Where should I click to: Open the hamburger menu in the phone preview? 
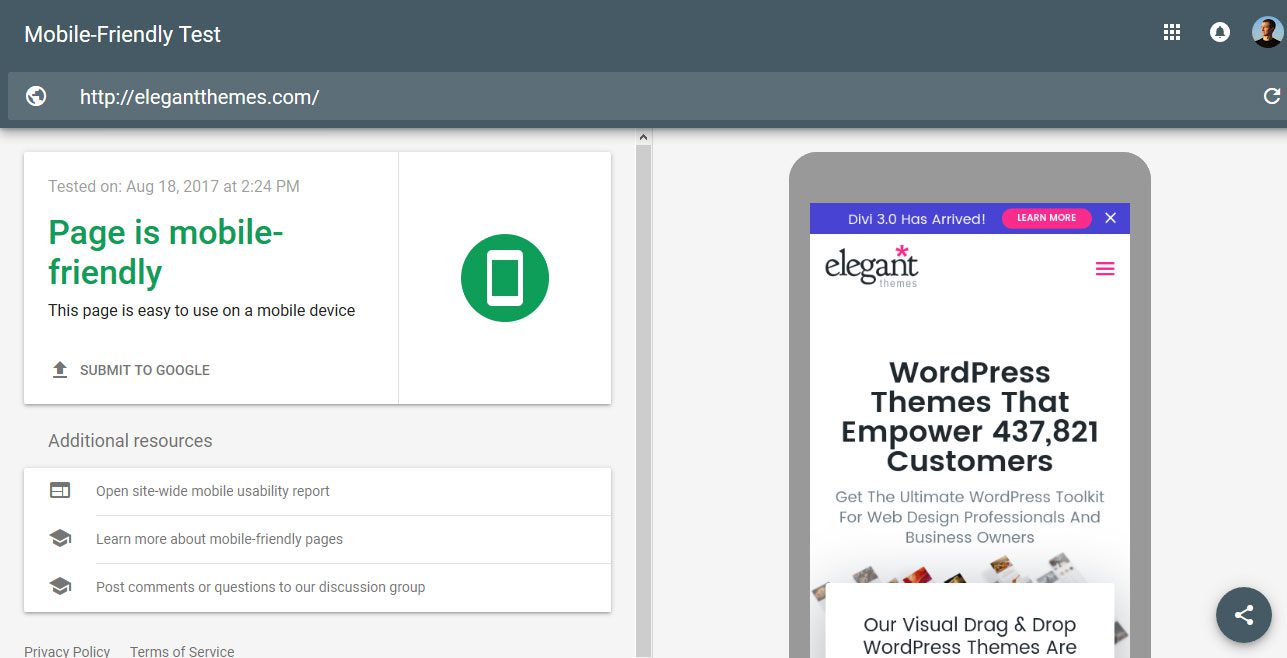pos(1104,268)
